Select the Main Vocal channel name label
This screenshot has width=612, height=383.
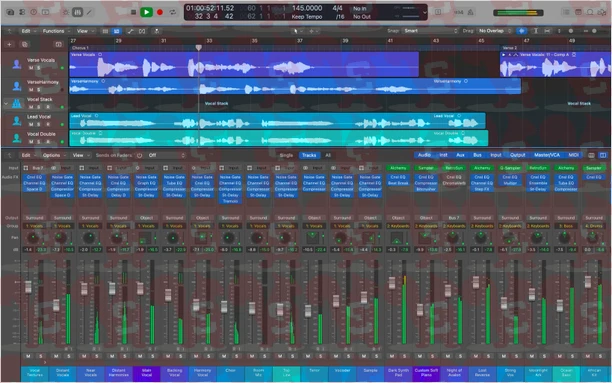[x=146, y=374]
